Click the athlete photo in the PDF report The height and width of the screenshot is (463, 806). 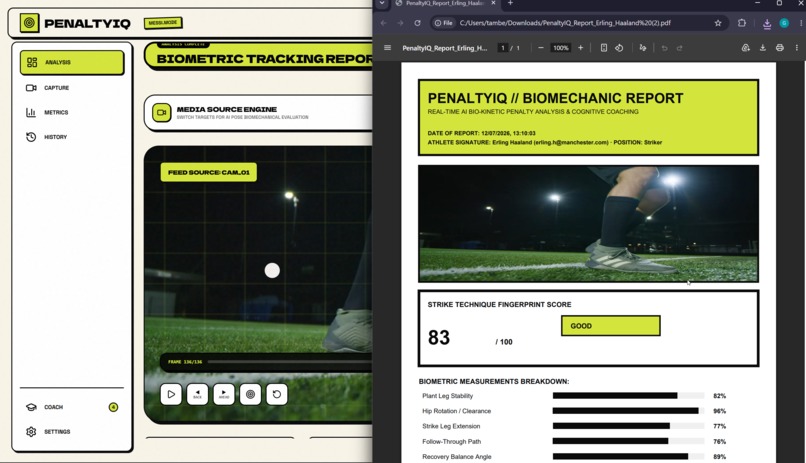click(588, 224)
